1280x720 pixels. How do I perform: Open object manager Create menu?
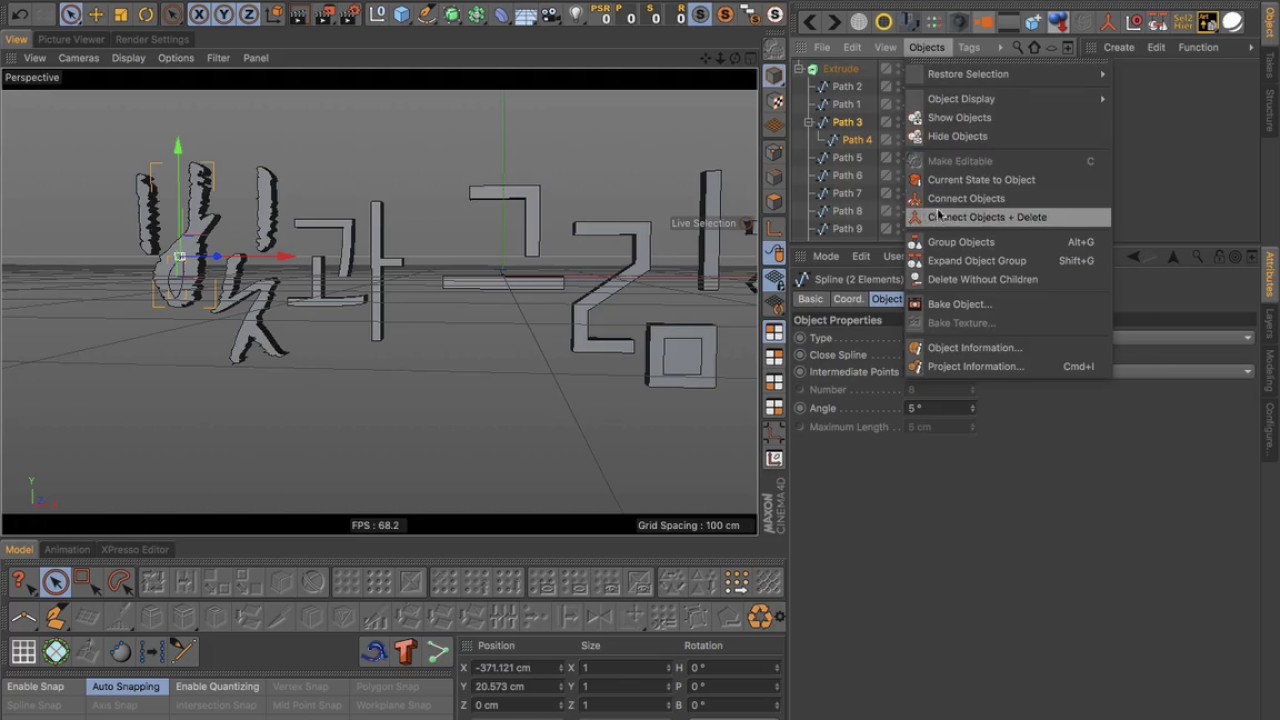click(1119, 48)
